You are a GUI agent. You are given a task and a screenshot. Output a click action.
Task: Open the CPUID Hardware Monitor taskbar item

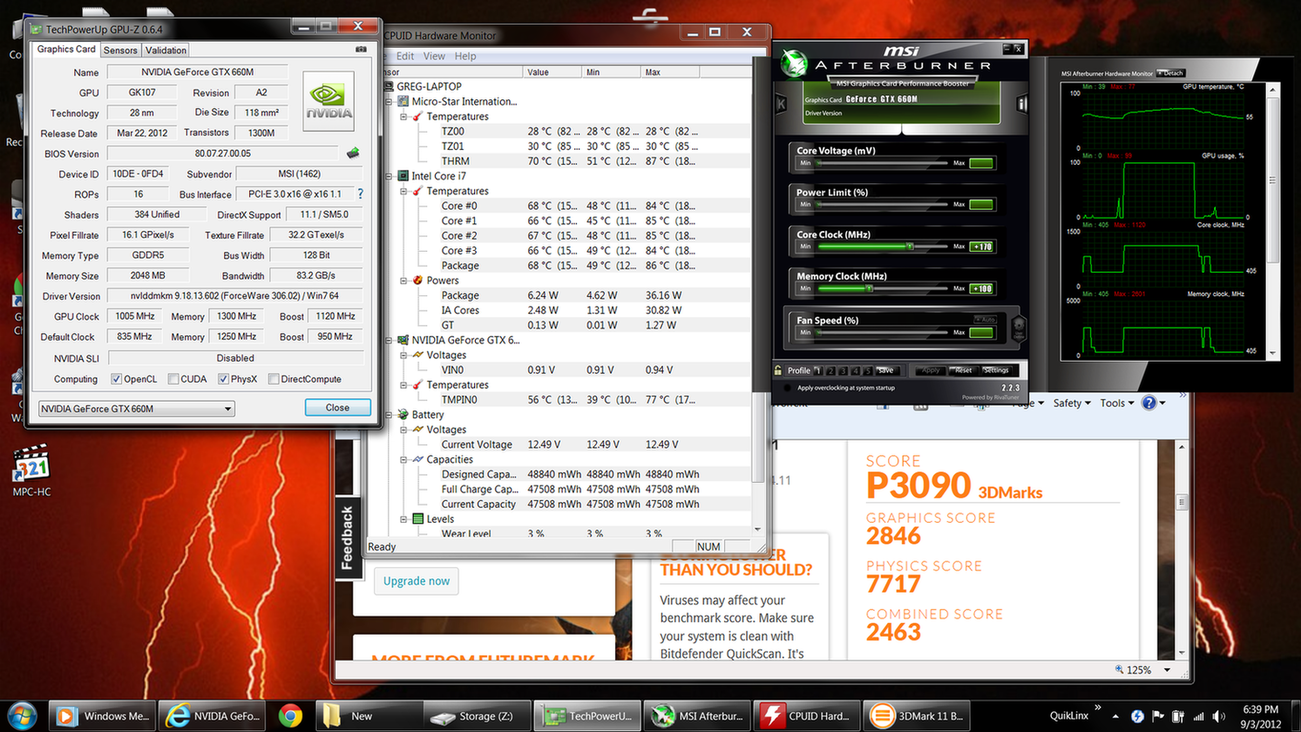click(x=805, y=716)
